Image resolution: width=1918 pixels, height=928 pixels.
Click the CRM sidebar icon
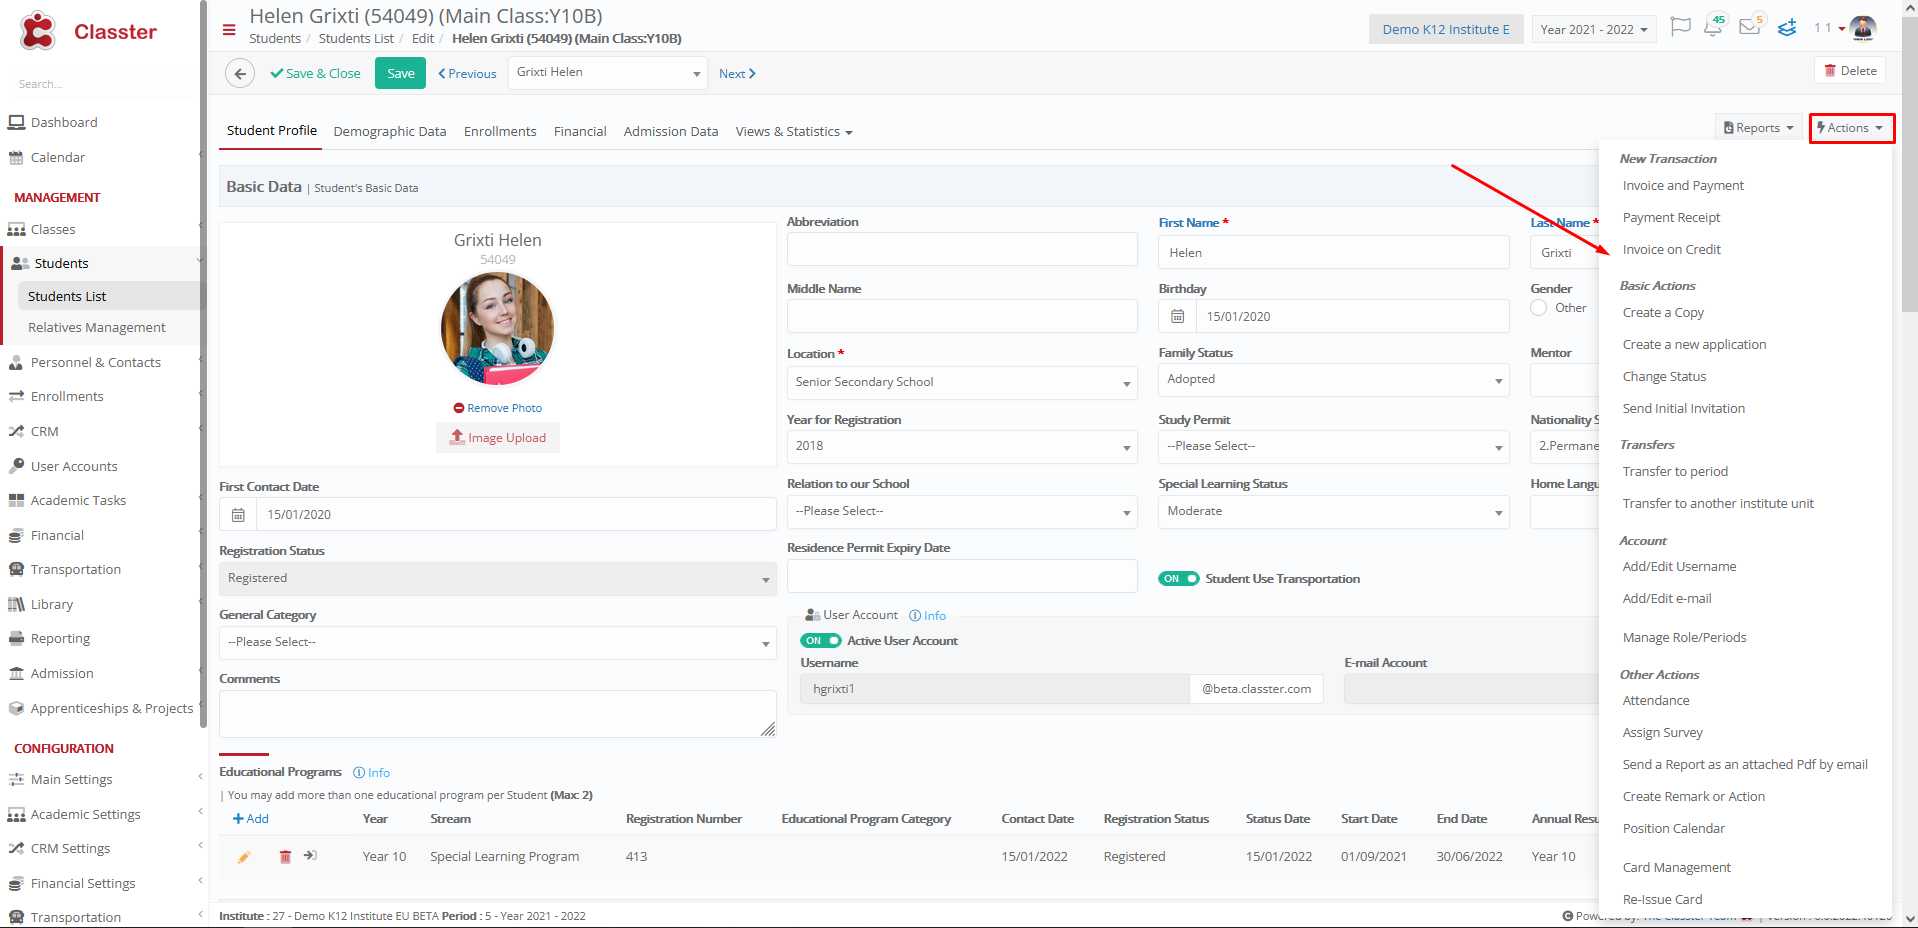(x=16, y=431)
